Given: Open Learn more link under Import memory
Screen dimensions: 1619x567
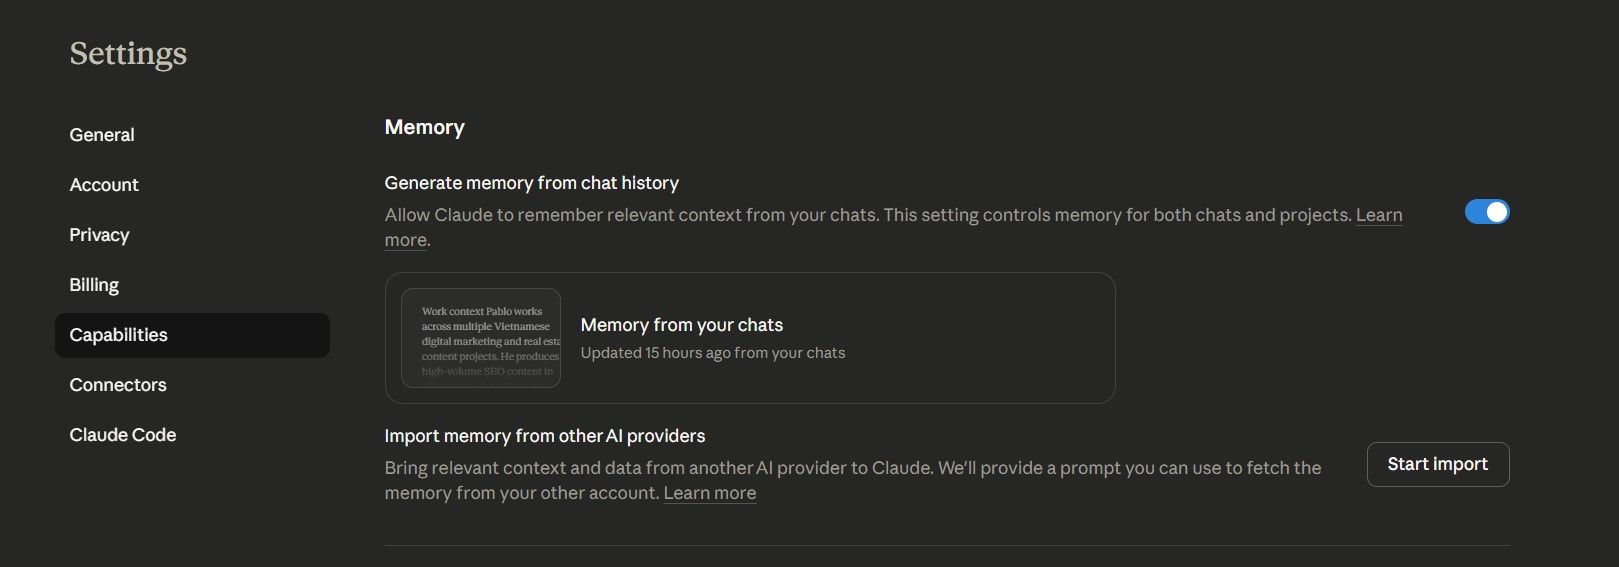Looking at the screenshot, I should pyautogui.click(x=709, y=493).
